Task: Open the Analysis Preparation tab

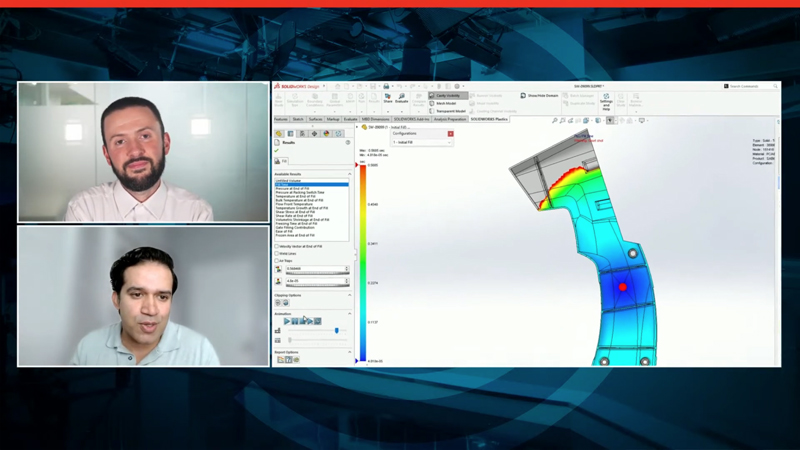Action: click(x=449, y=119)
